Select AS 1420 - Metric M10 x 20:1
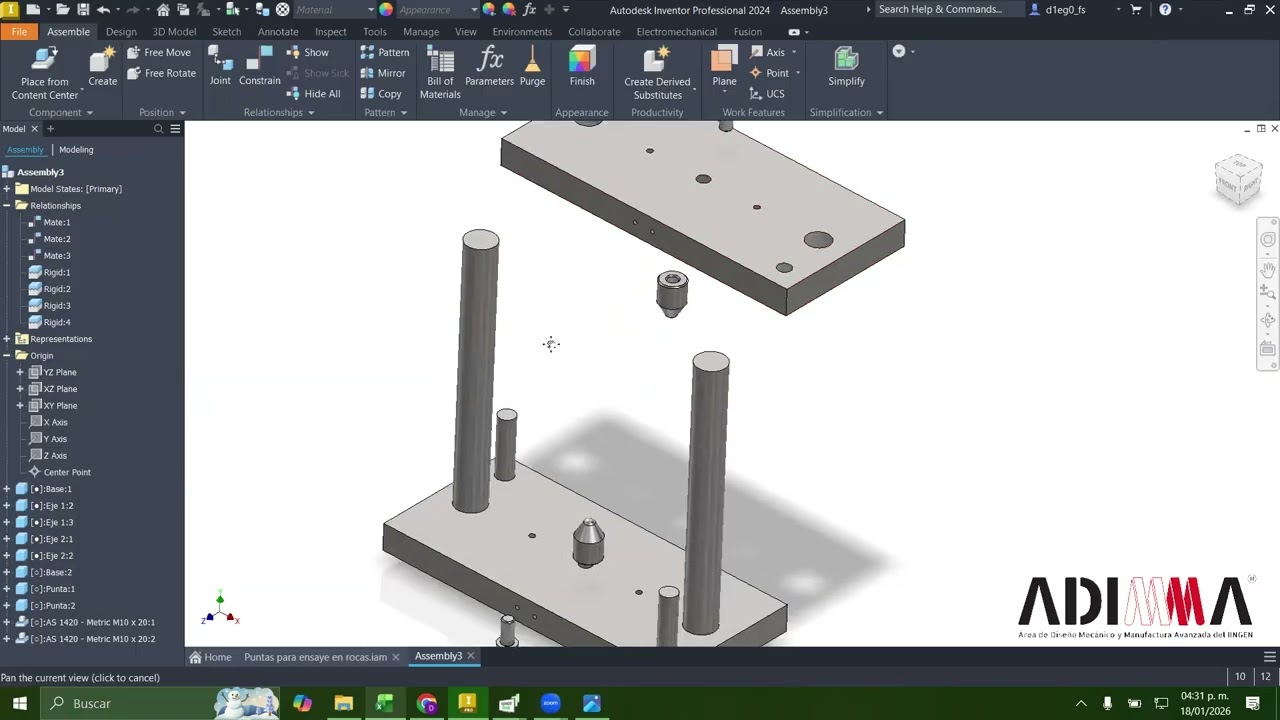Viewport: 1280px width, 720px height. click(92, 622)
